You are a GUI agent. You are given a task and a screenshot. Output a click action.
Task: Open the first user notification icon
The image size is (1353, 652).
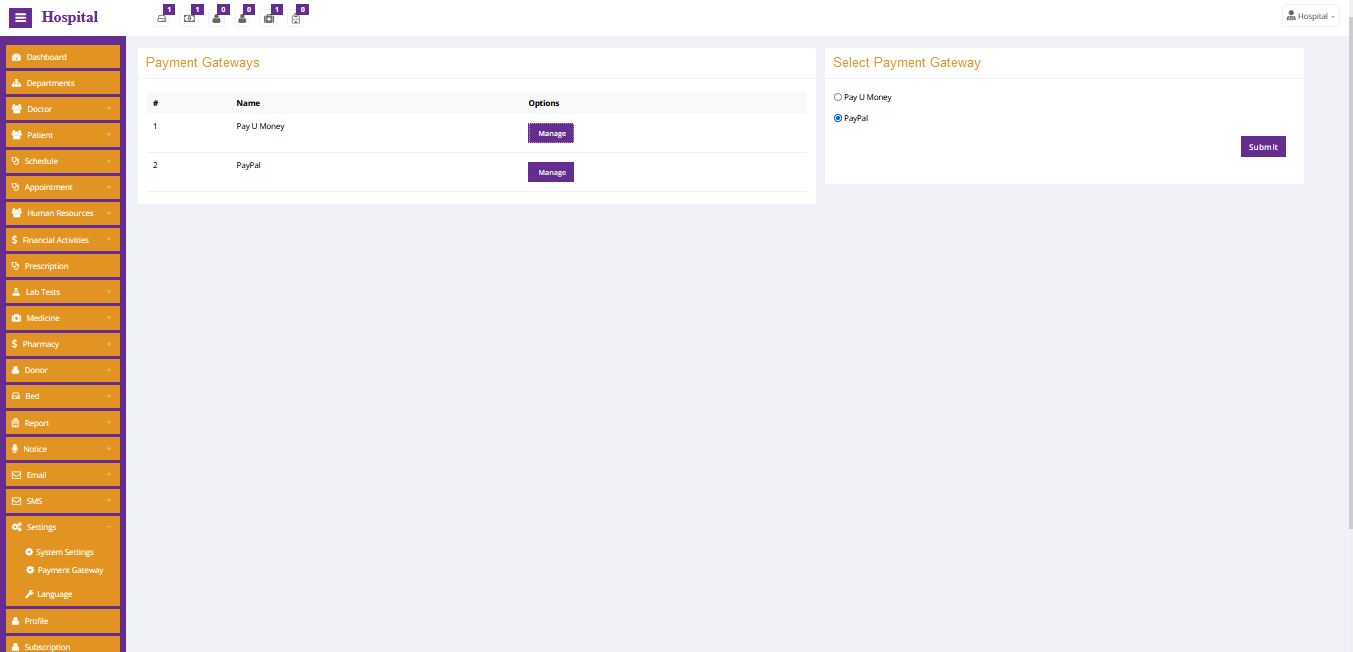click(216, 18)
